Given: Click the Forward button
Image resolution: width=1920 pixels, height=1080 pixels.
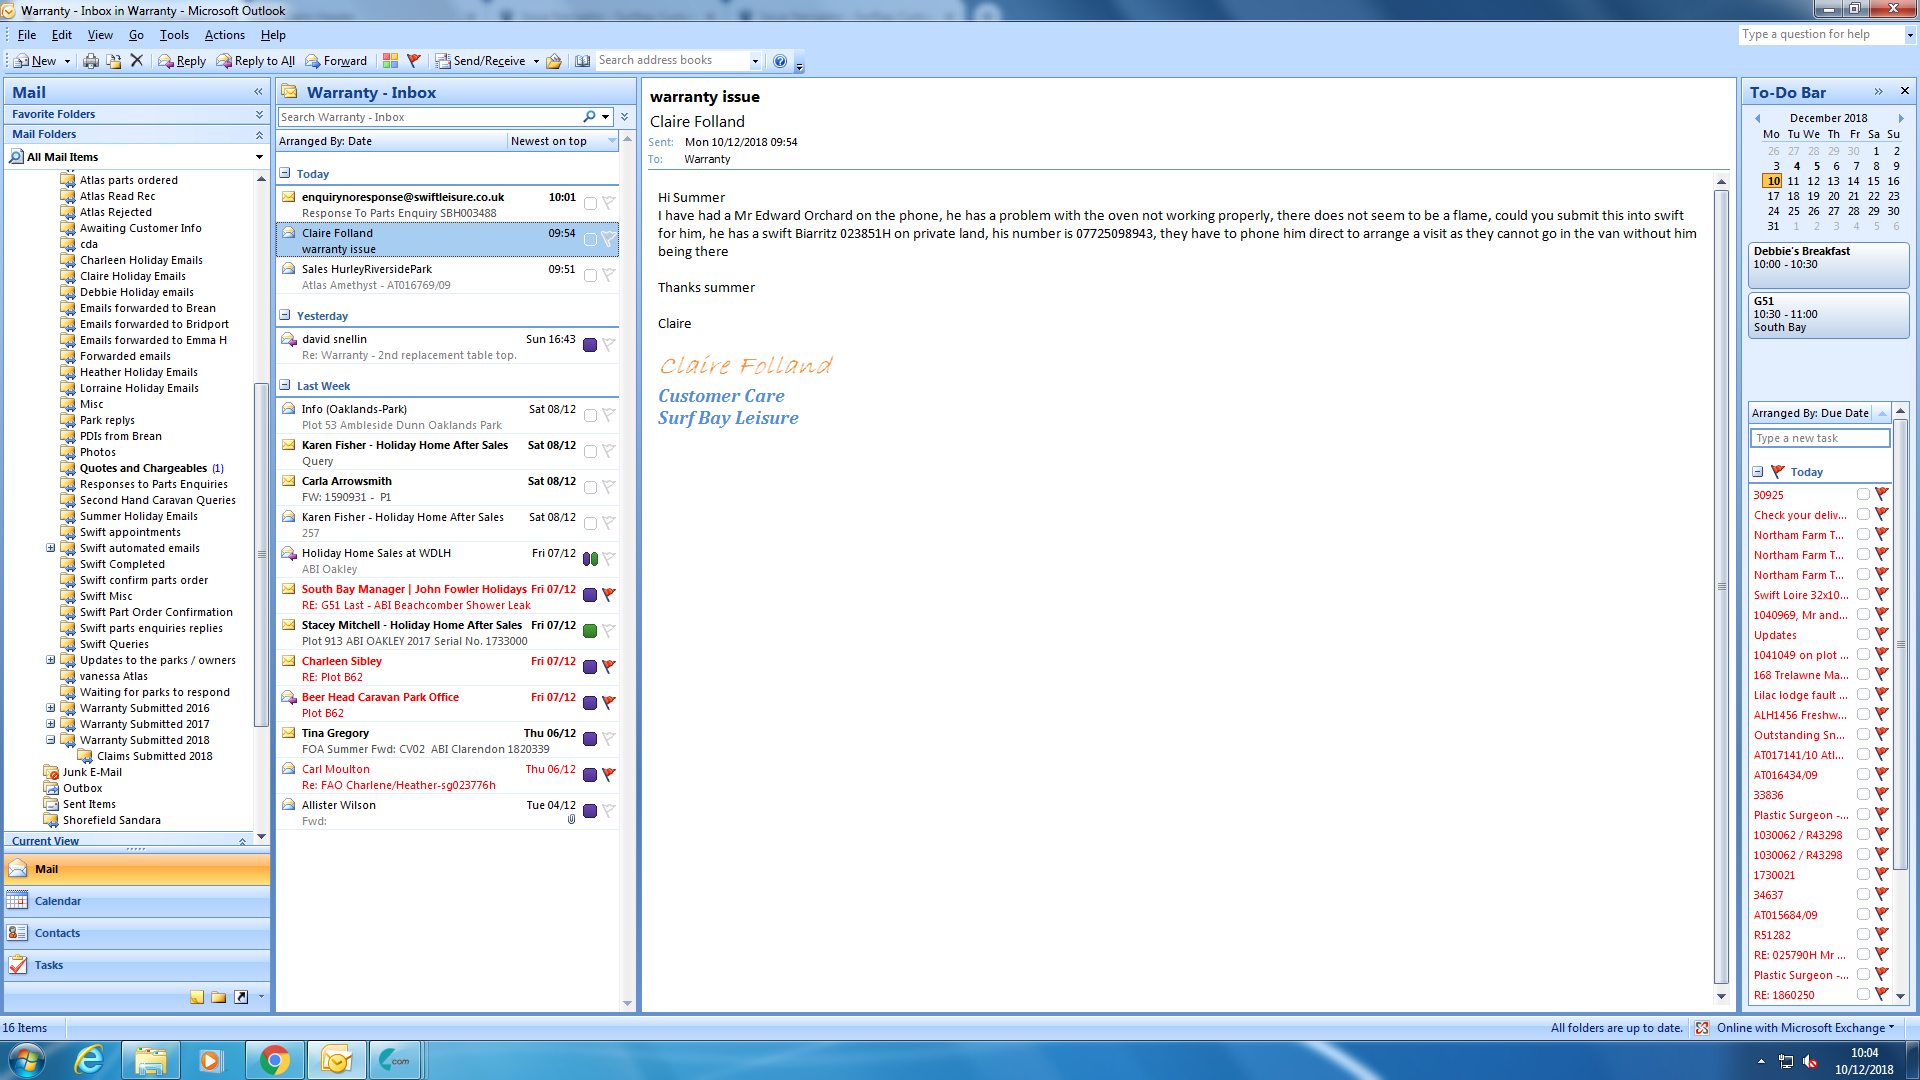Looking at the screenshot, I should [336, 61].
